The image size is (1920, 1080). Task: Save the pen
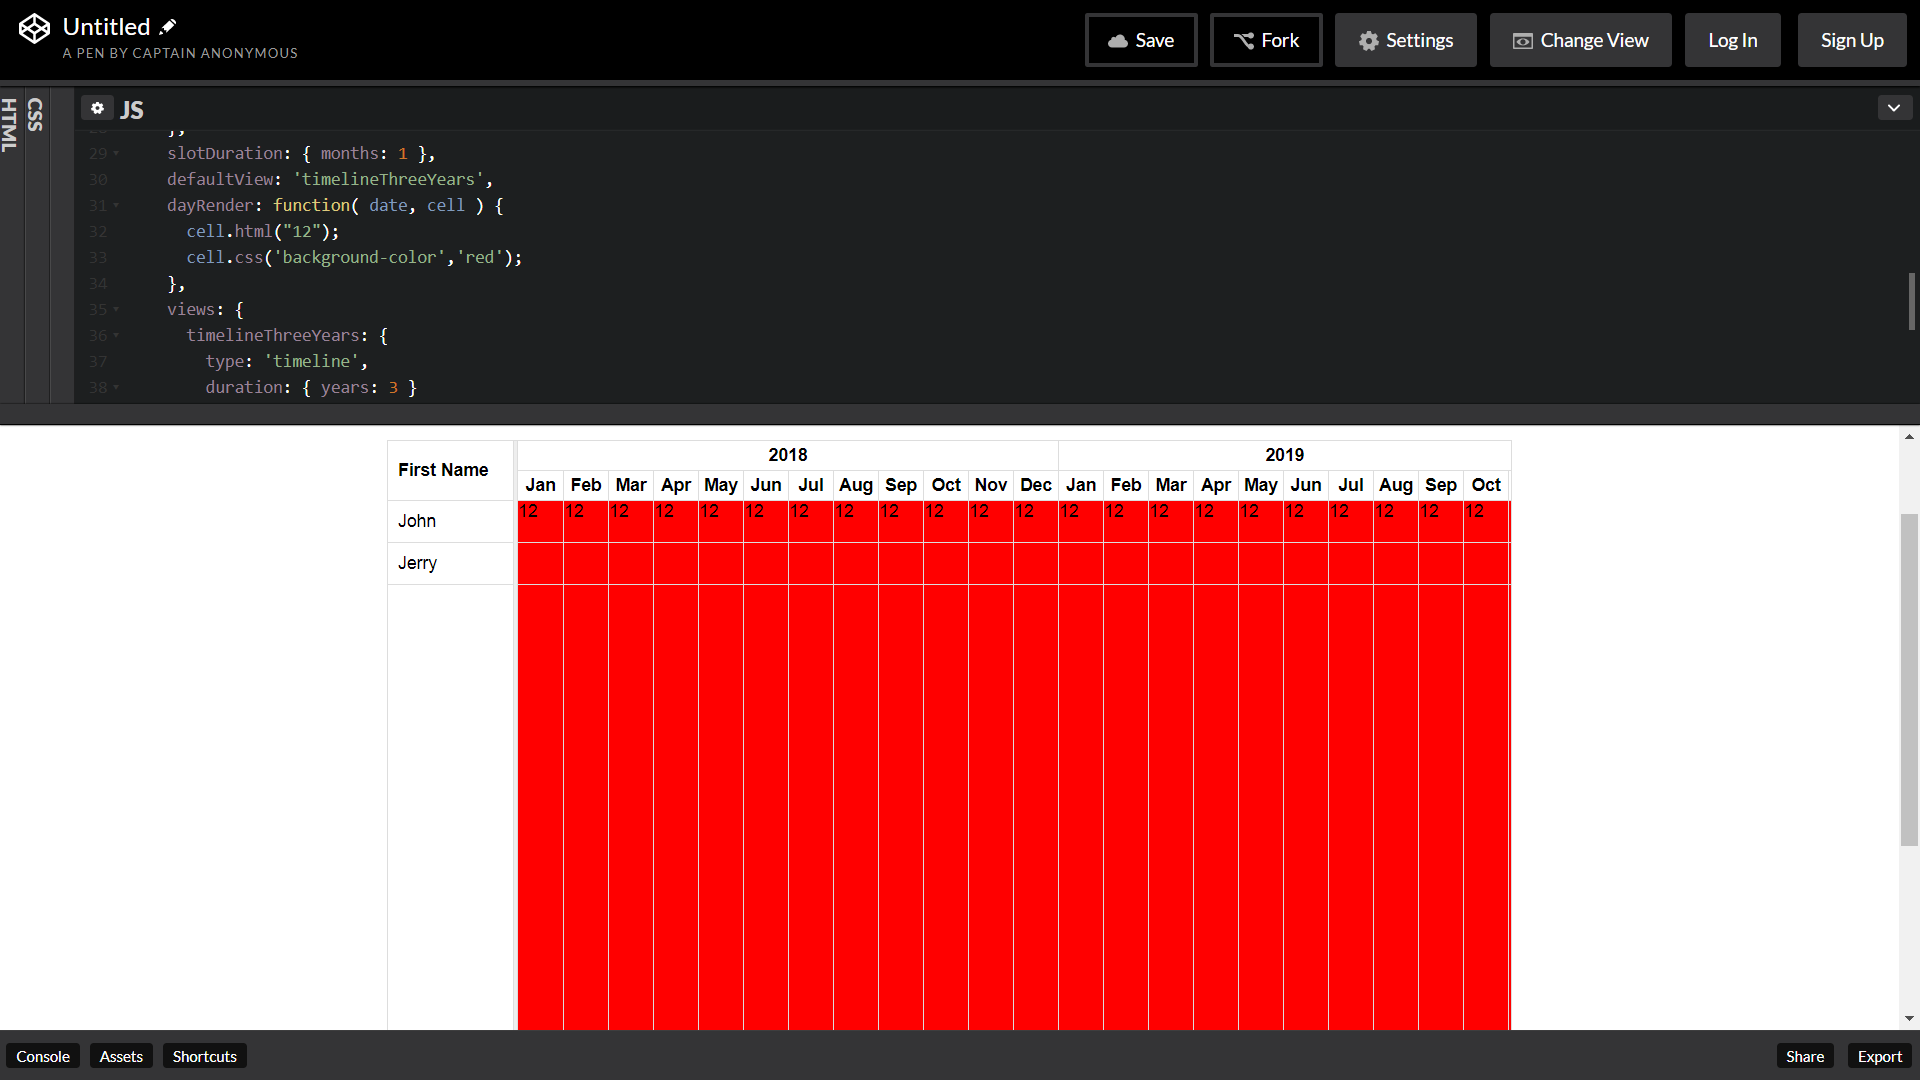coord(1141,40)
